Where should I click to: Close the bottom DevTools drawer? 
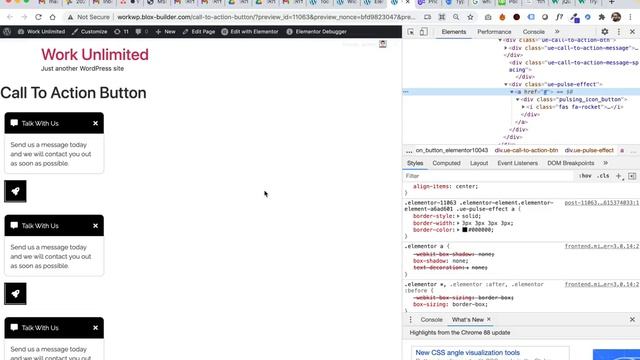coord(632,320)
